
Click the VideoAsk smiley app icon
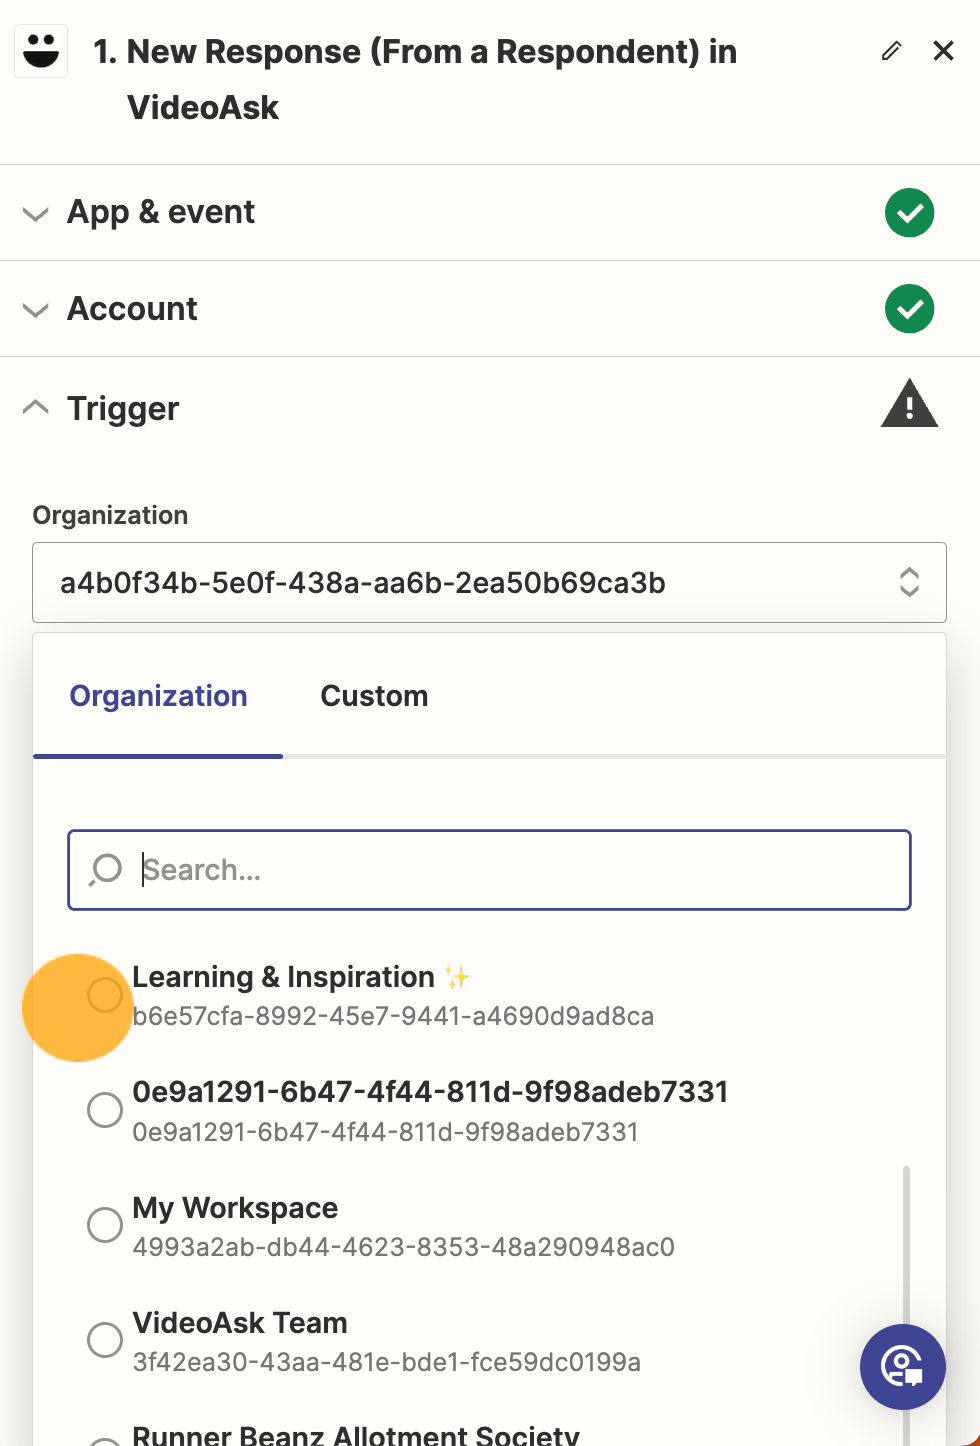pyautogui.click(x=41, y=50)
